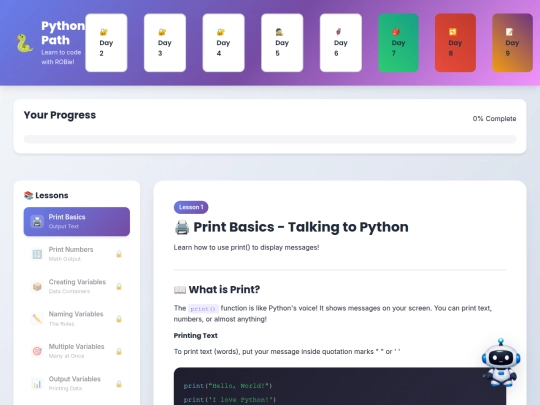Open the orange Day 9 card

(512, 43)
